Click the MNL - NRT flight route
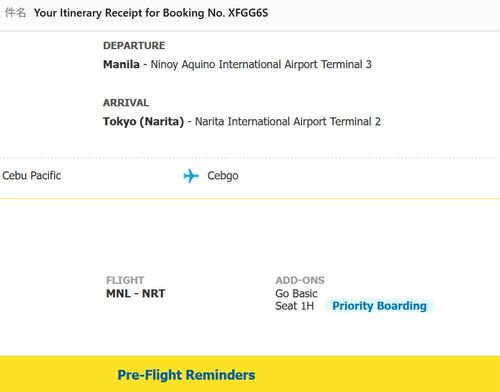The height and width of the screenshot is (392, 500). (x=136, y=294)
